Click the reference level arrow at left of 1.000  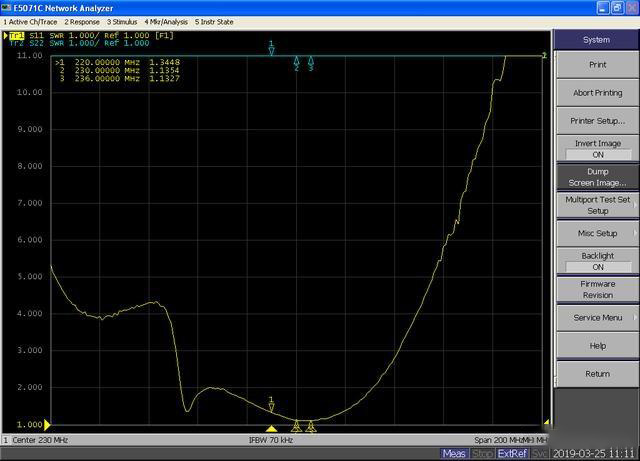pos(47,424)
